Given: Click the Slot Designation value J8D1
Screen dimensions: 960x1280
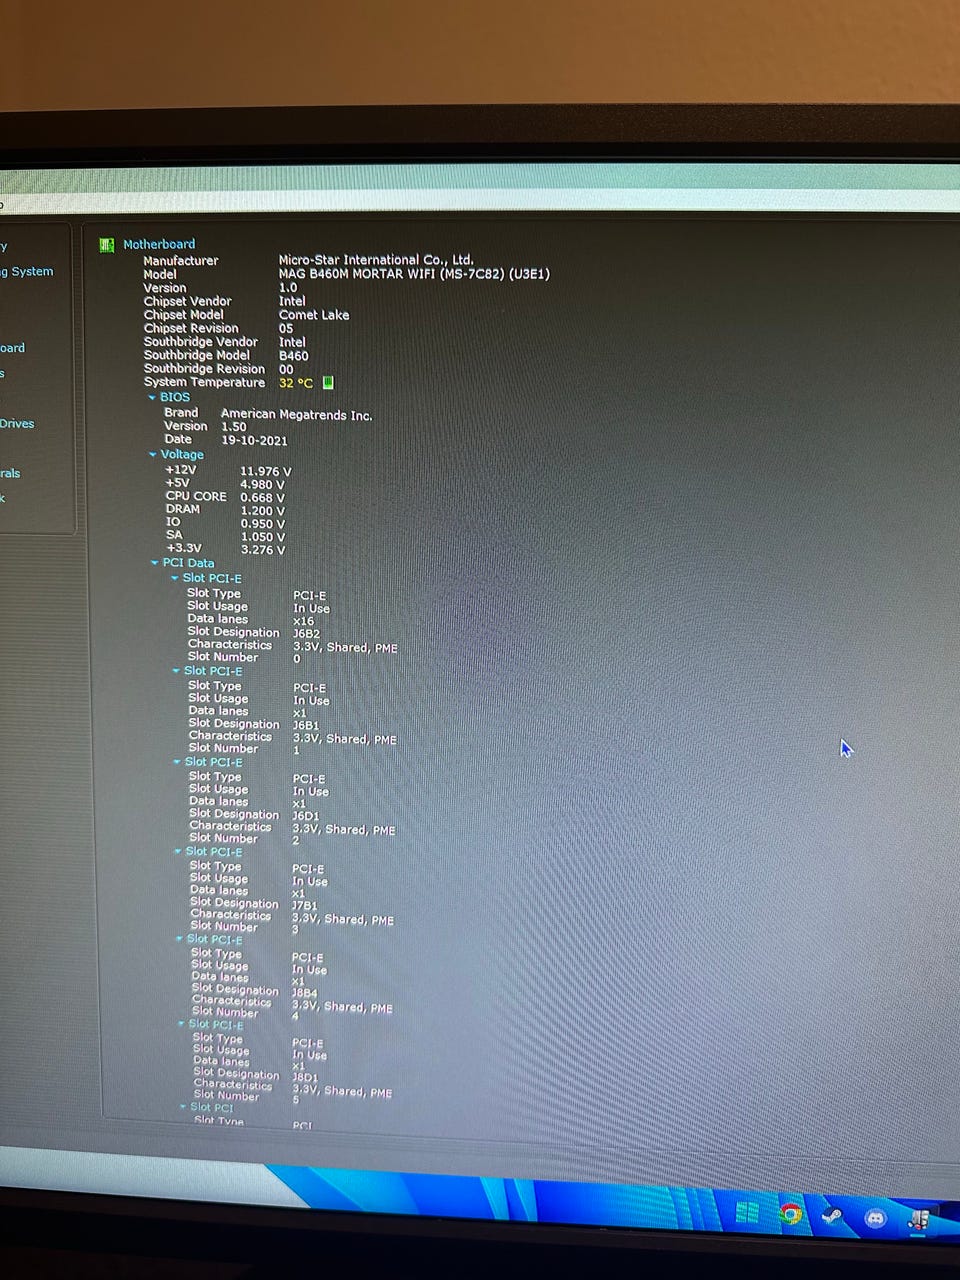Looking at the screenshot, I should pos(305,1079).
